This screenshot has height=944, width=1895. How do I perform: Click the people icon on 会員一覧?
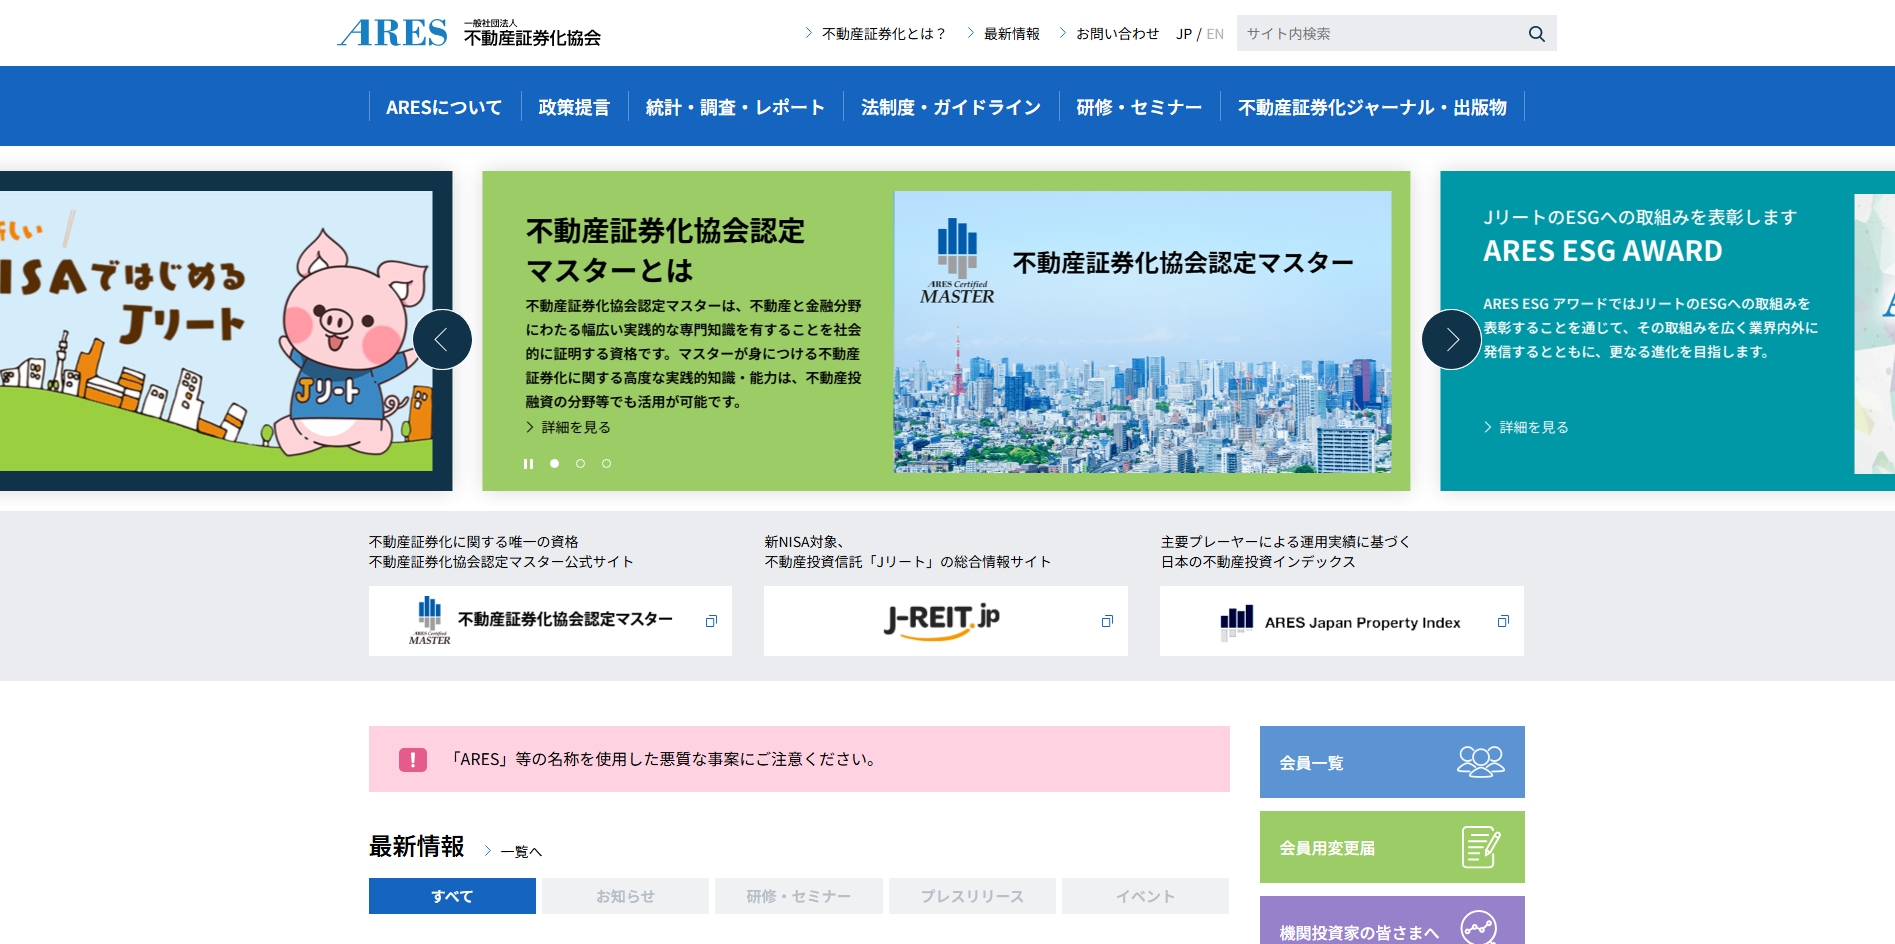point(1480,762)
